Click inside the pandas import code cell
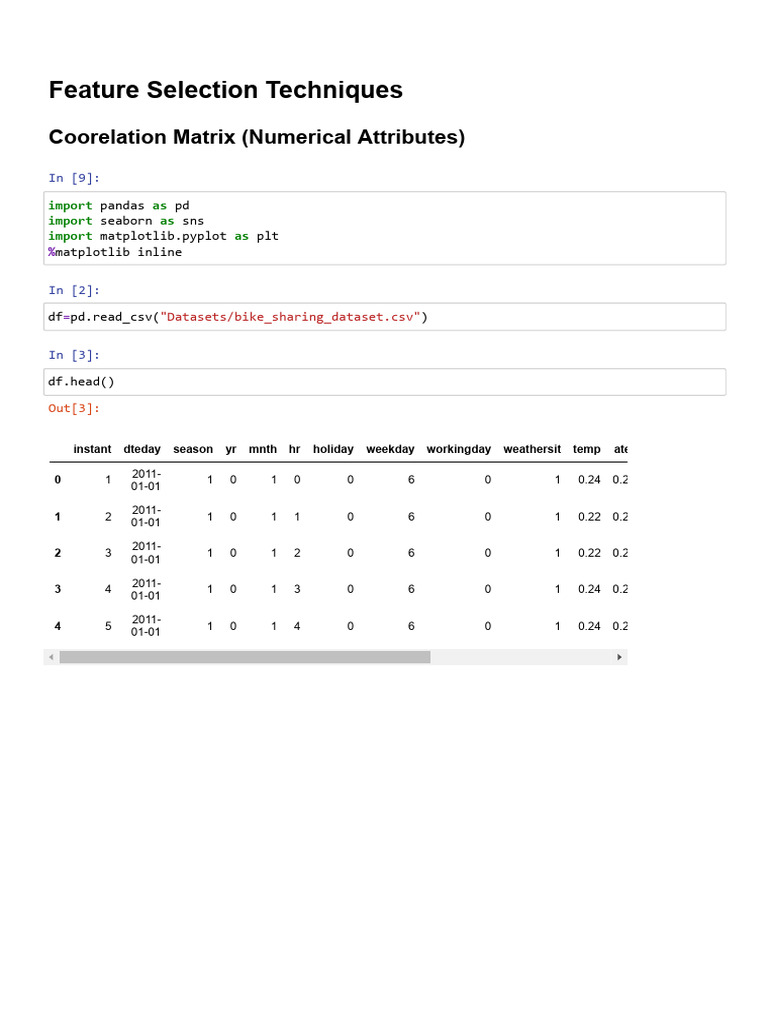The width and height of the screenshot is (768, 1024). tap(385, 229)
